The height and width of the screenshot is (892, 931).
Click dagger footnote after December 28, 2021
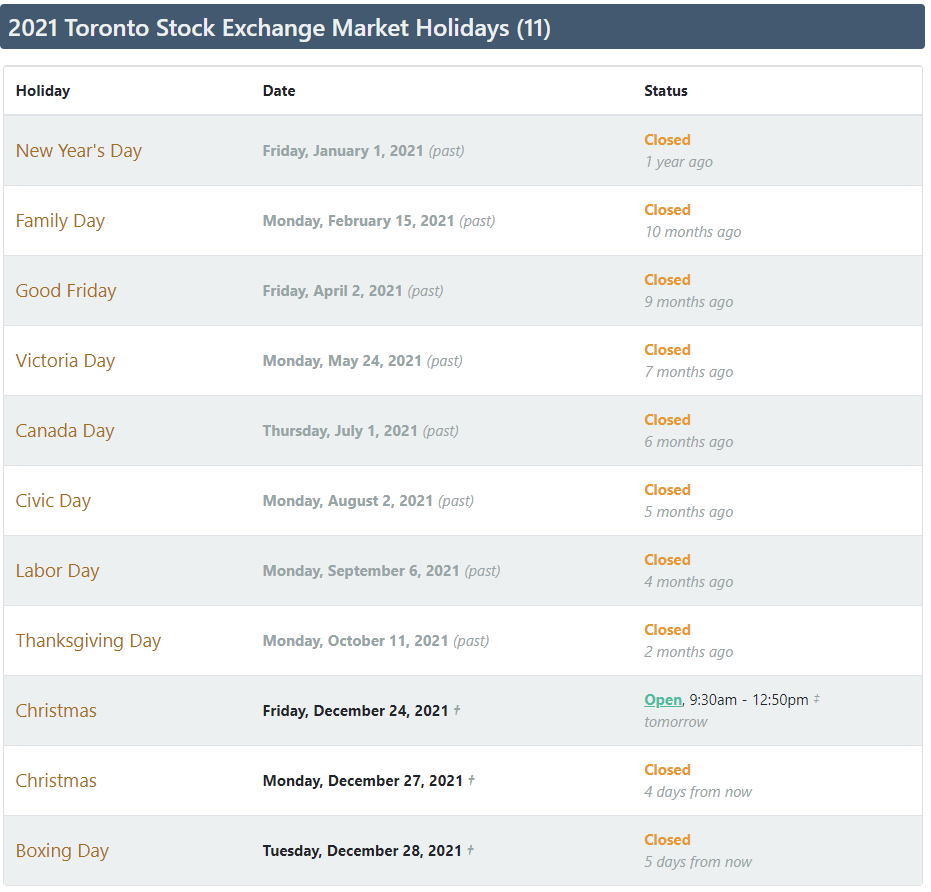pos(470,850)
